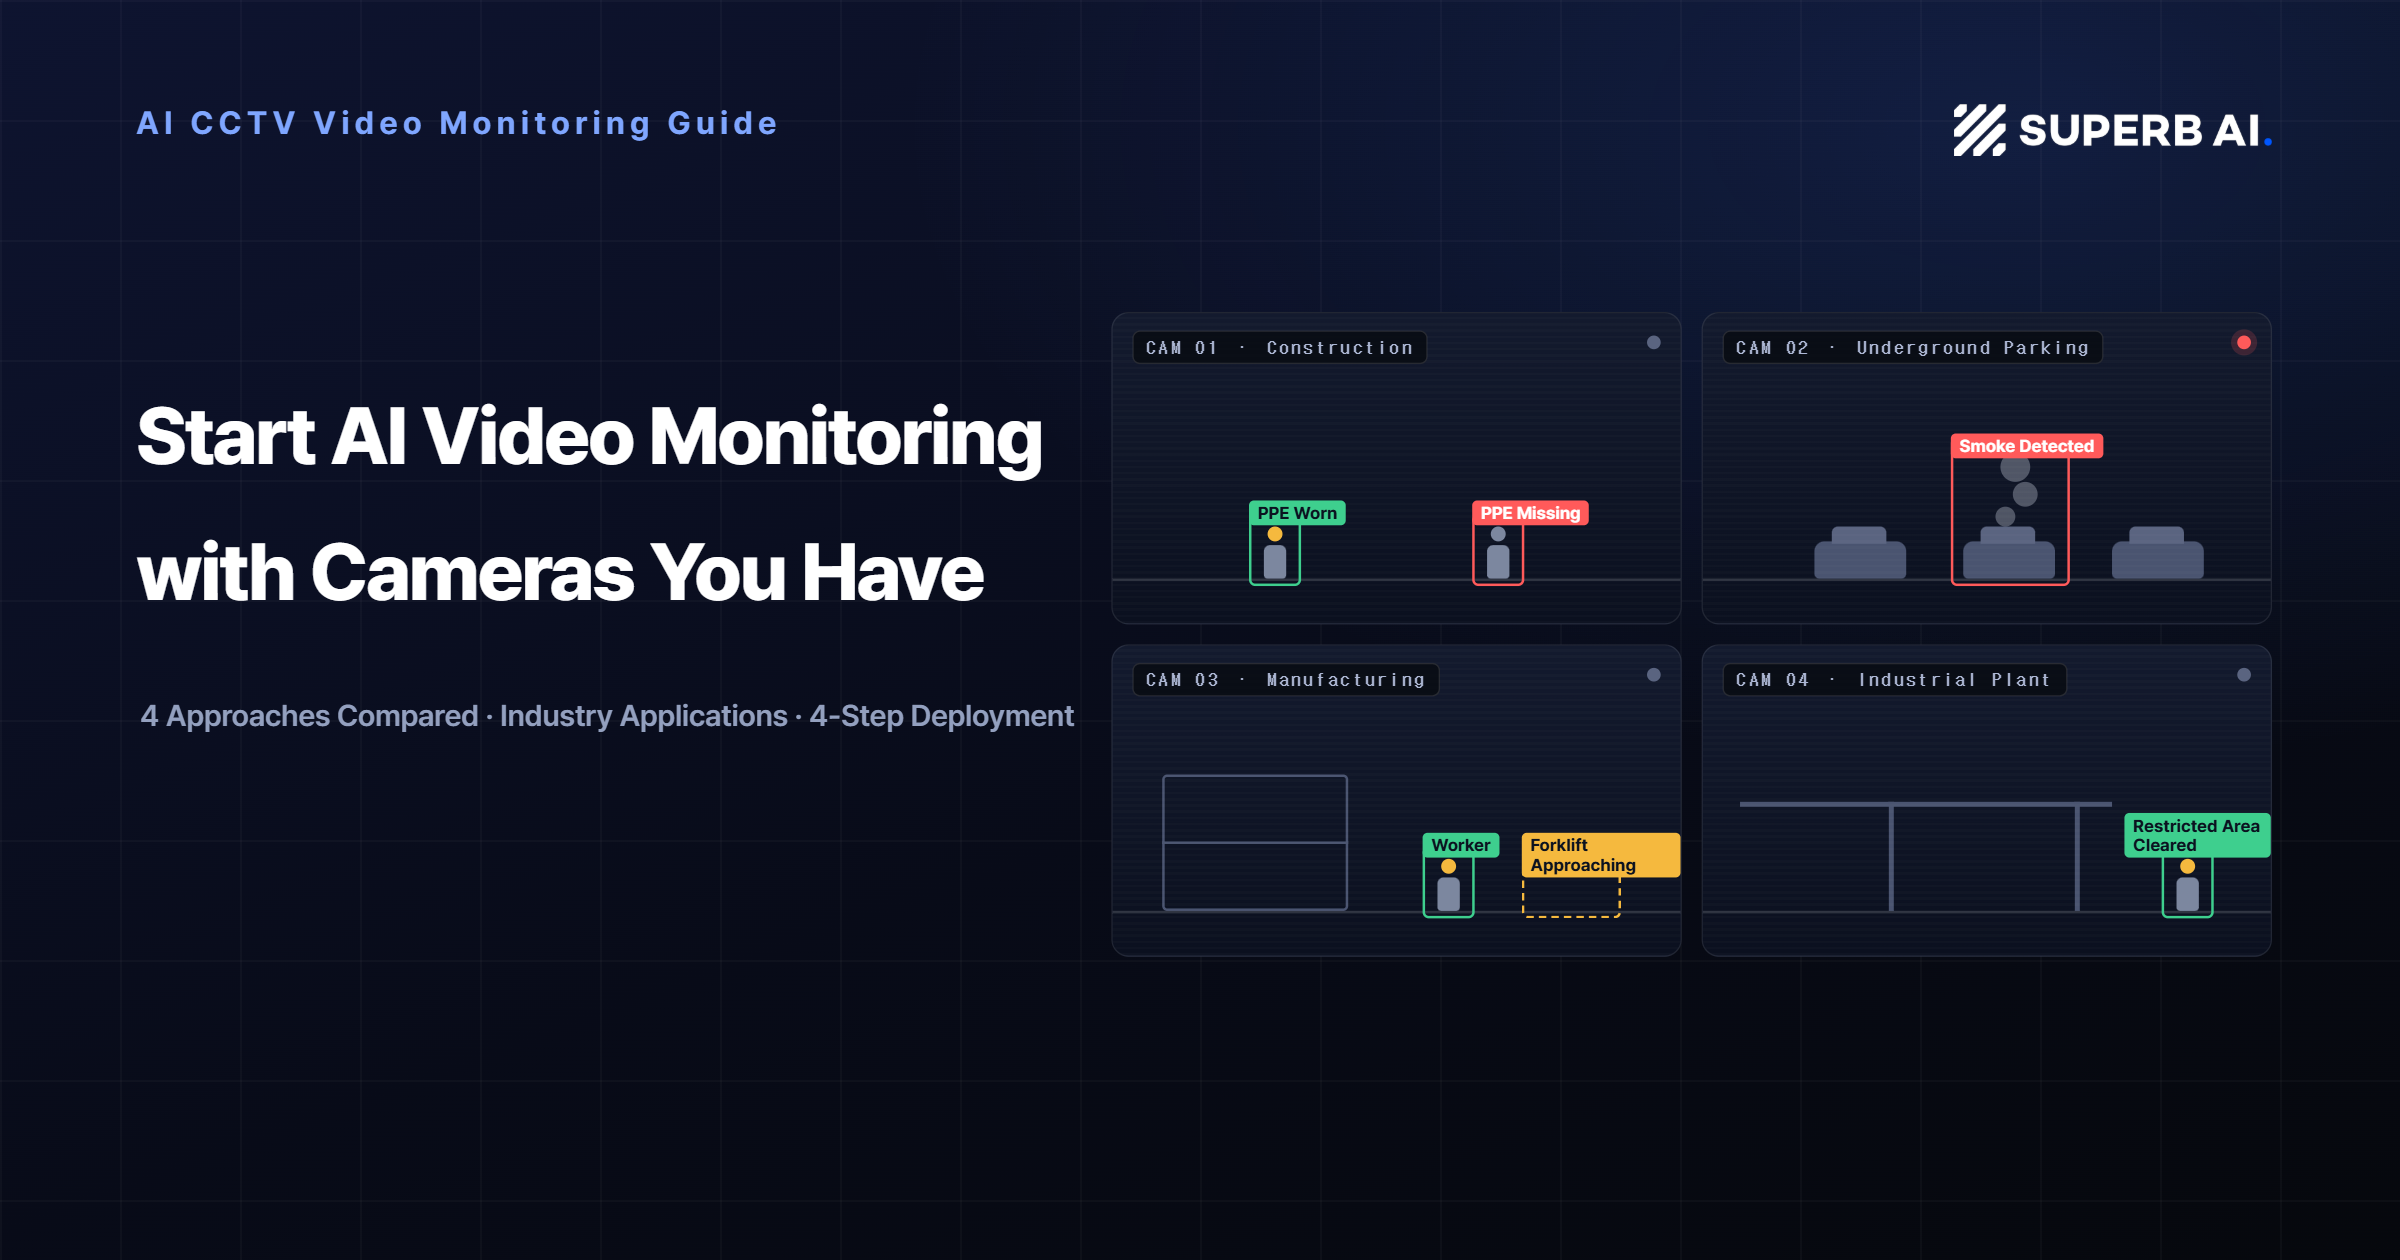Click the CAM 03 · Manufacturing title
The width and height of the screenshot is (2400, 1260).
(1285, 680)
